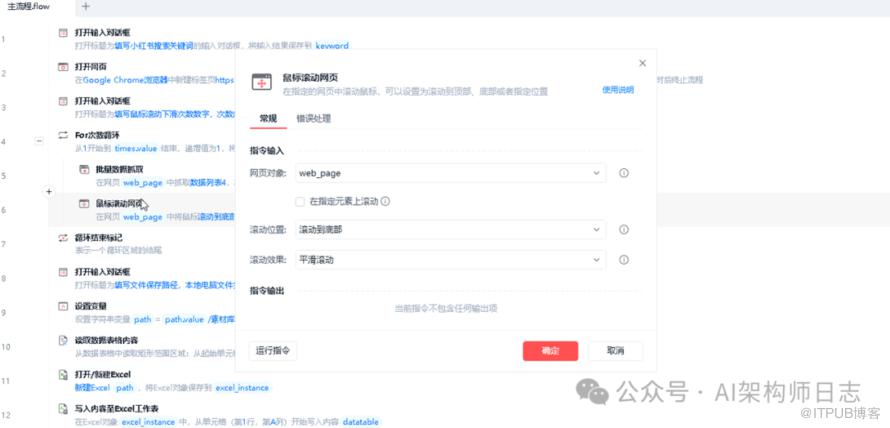Click keyword variable in row 1
890x428 pixels.
tap(331, 45)
